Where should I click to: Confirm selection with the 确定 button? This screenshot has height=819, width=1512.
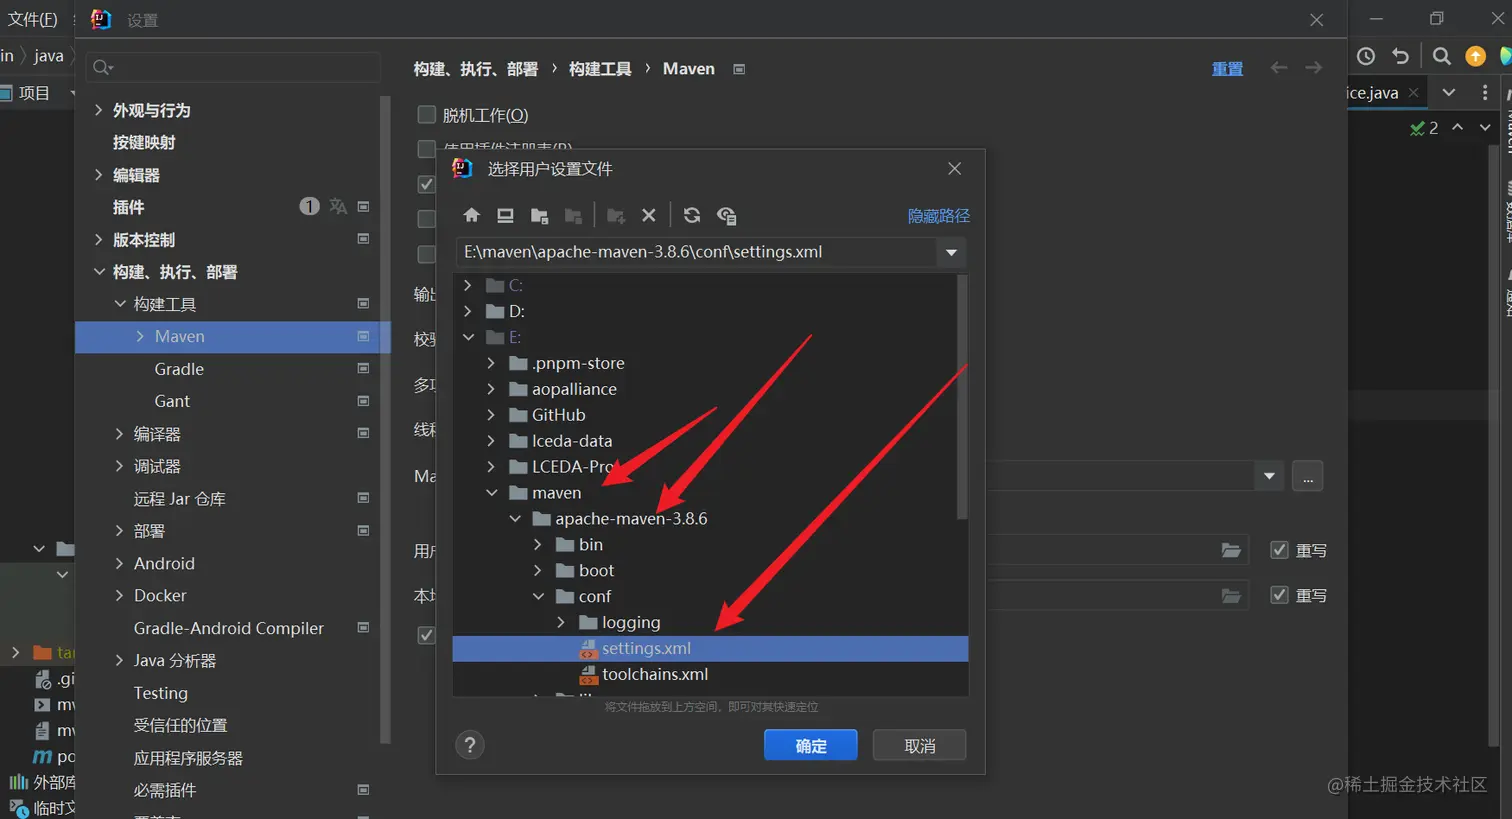pyautogui.click(x=811, y=745)
